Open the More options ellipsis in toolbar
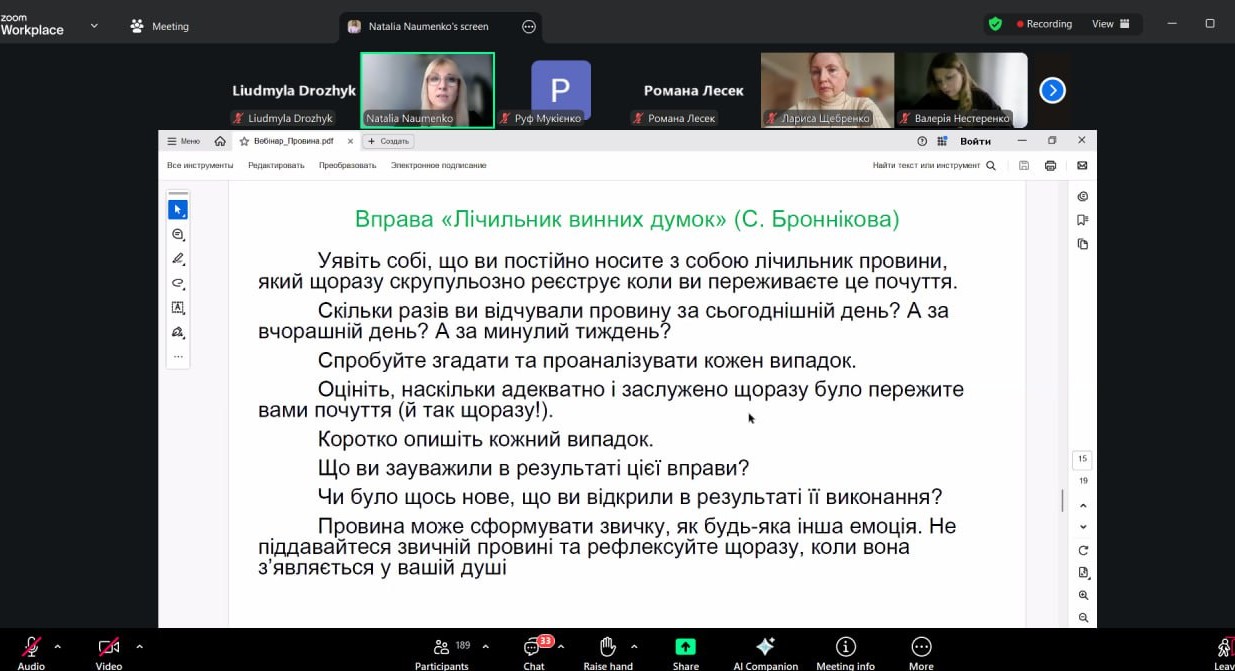The width and height of the screenshot is (1235, 671). click(x=921, y=647)
